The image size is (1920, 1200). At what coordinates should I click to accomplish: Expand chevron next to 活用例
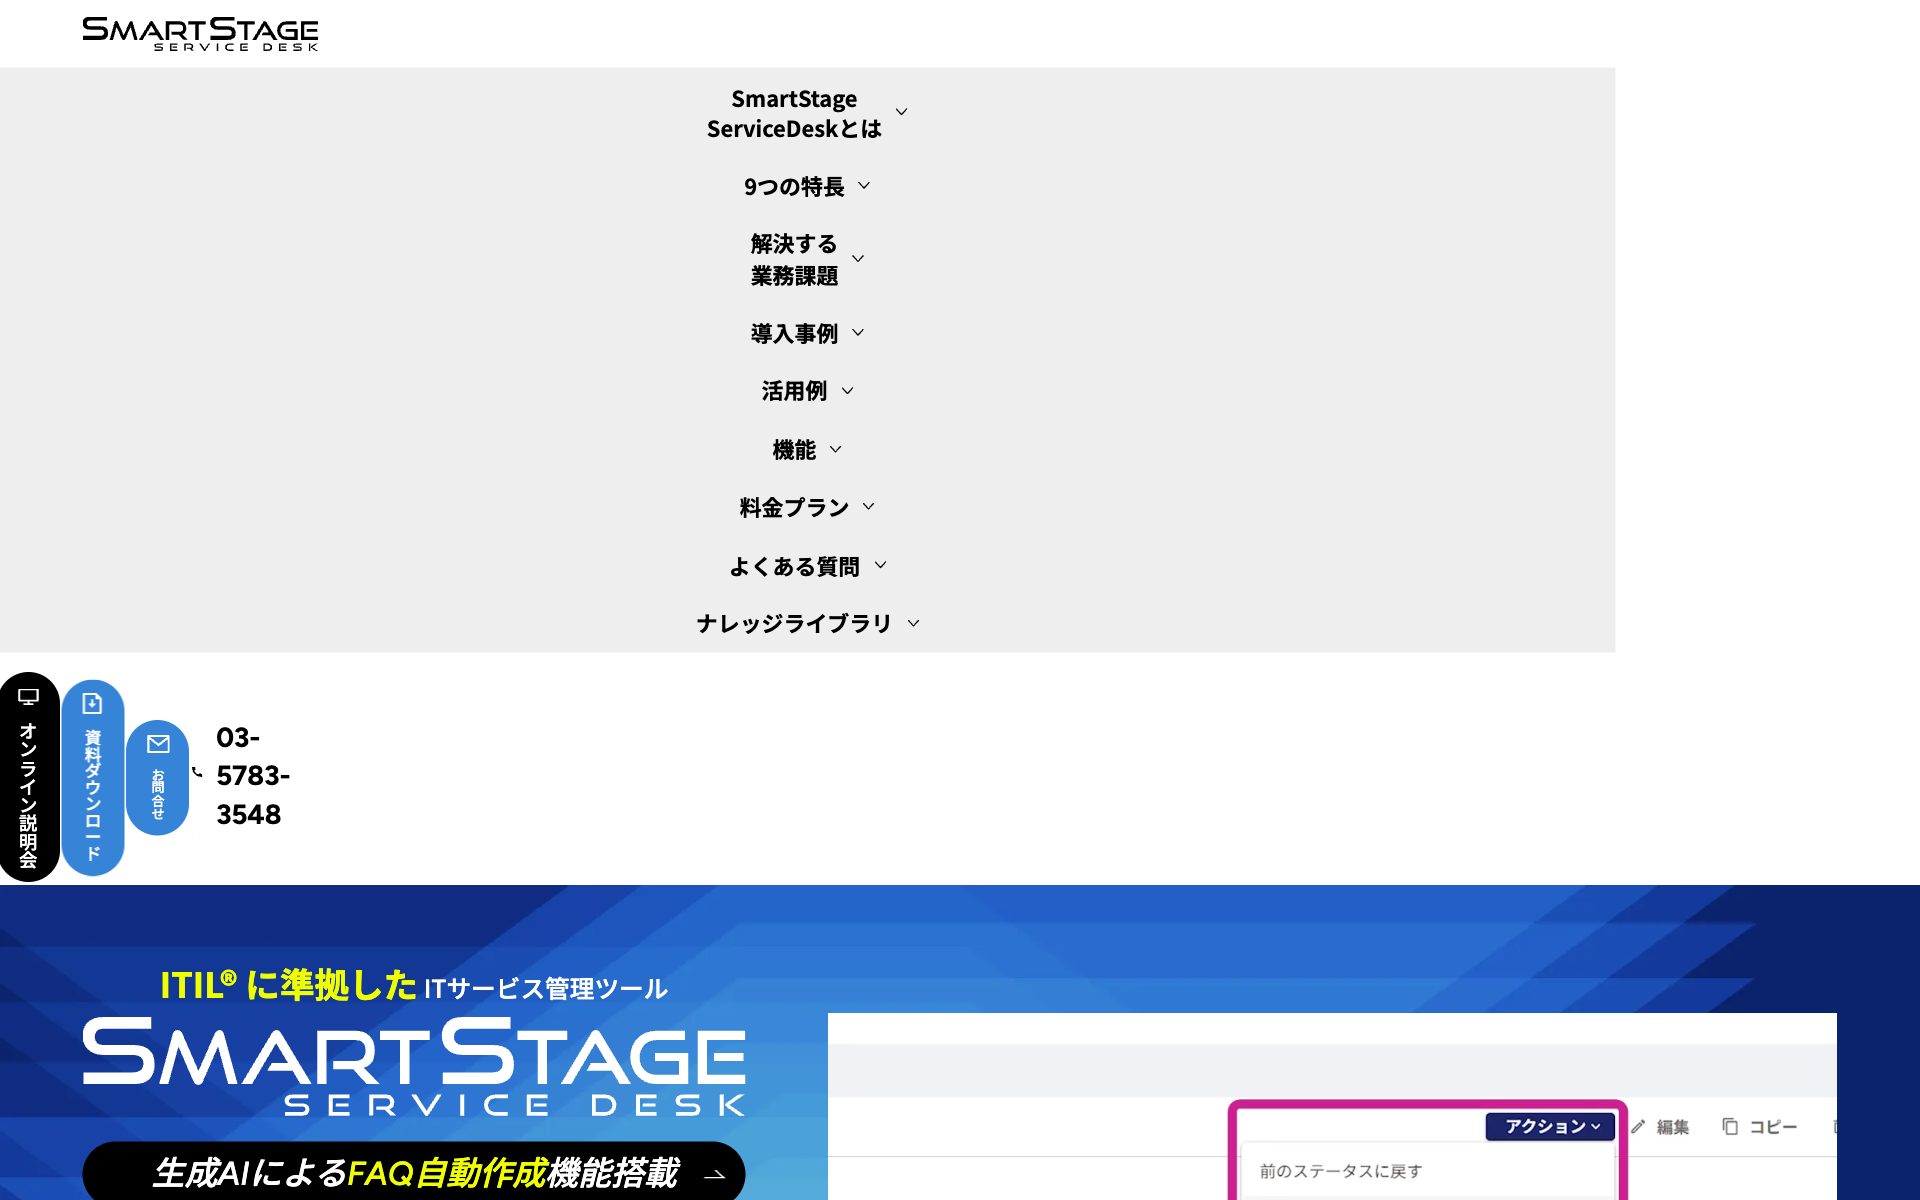847,391
